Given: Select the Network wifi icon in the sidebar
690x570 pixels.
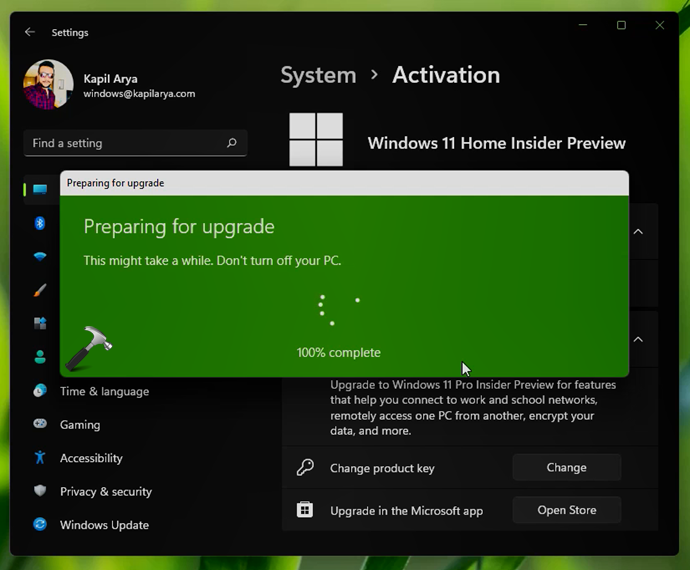Looking at the screenshot, I should pos(40,257).
